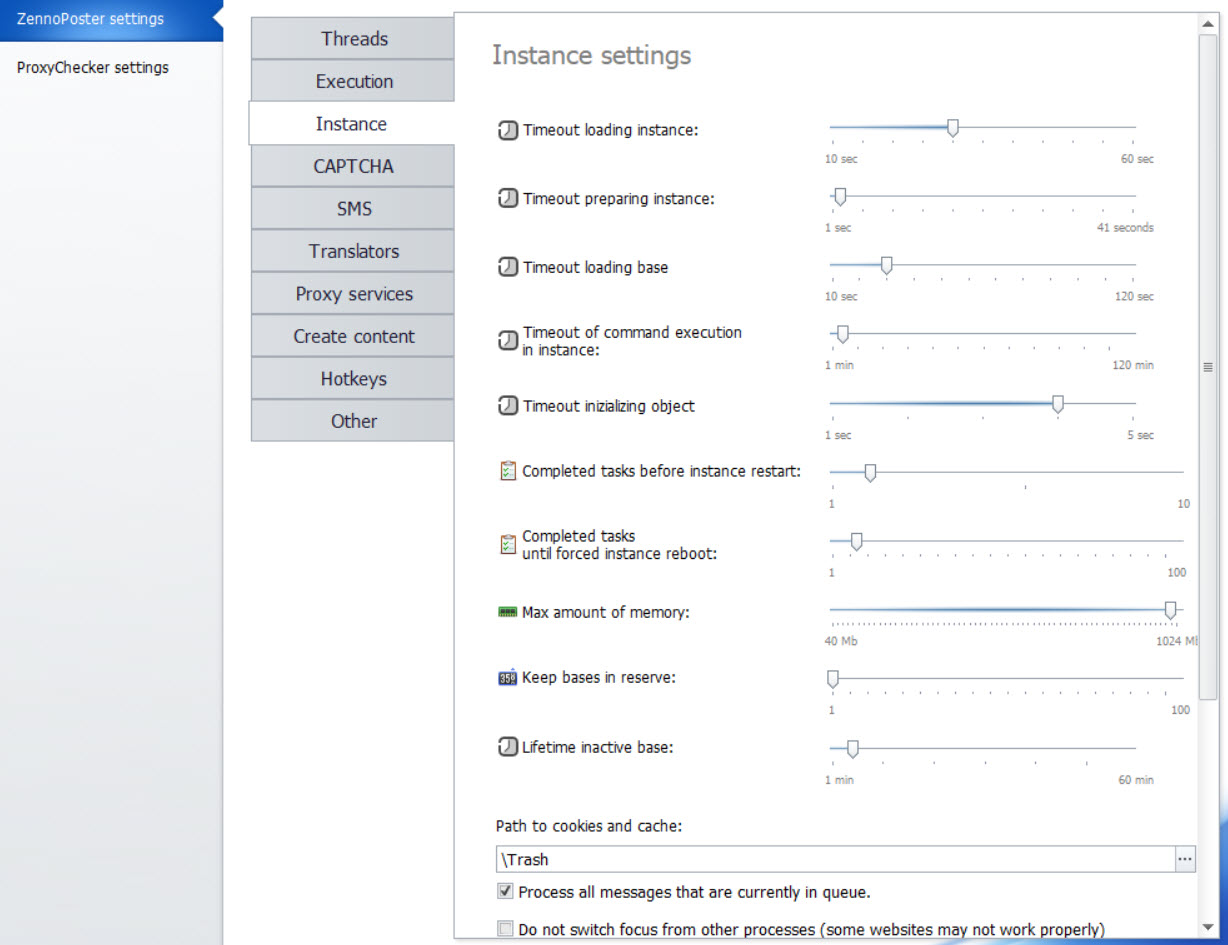Image resolution: width=1228 pixels, height=945 pixels.
Task: Open the Threads settings tab
Action: click(x=353, y=39)
